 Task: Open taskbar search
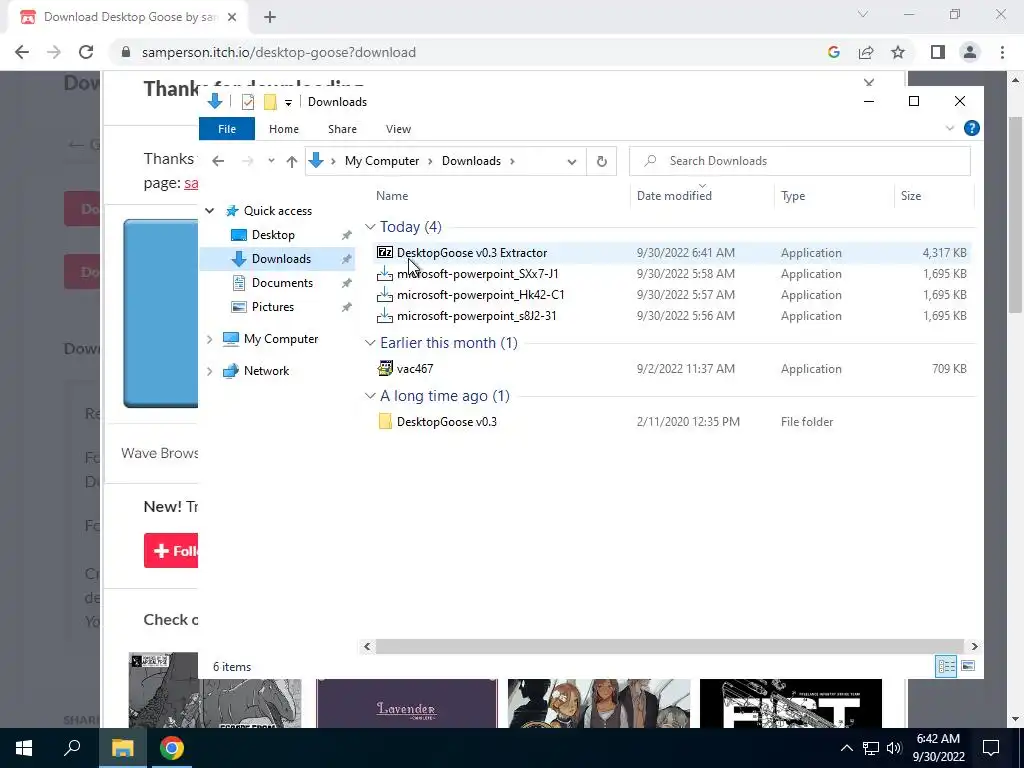click(72, 748)
